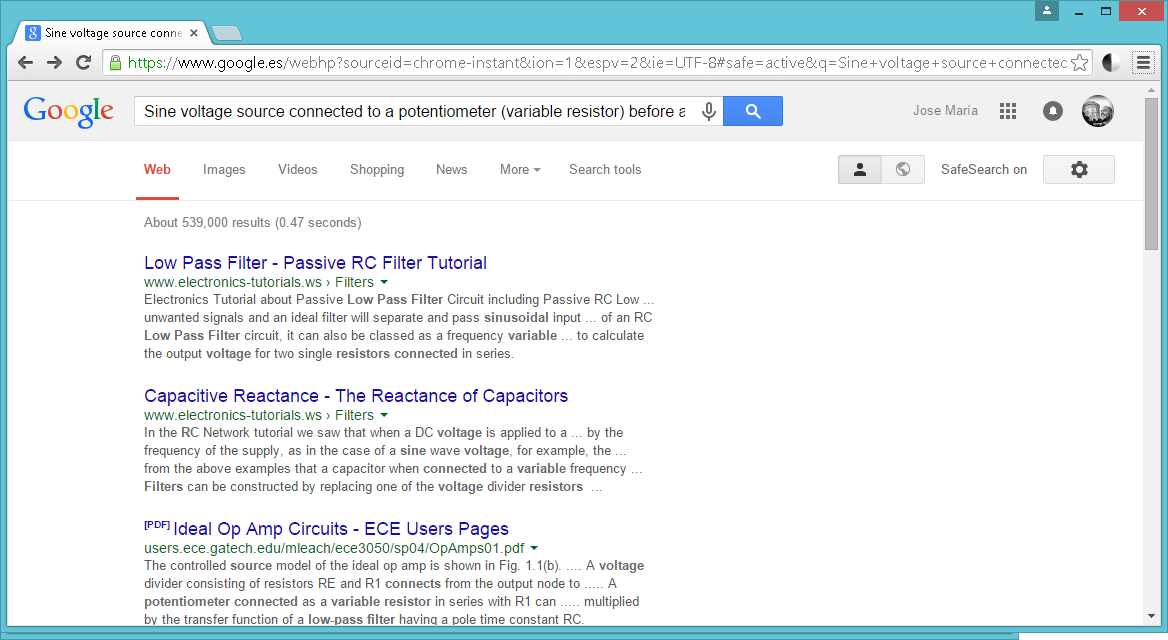This screenshot has height=640, width=1168.
Task: Open the account profile picture
Action: pyautogui.click(x=1097, y=111)
